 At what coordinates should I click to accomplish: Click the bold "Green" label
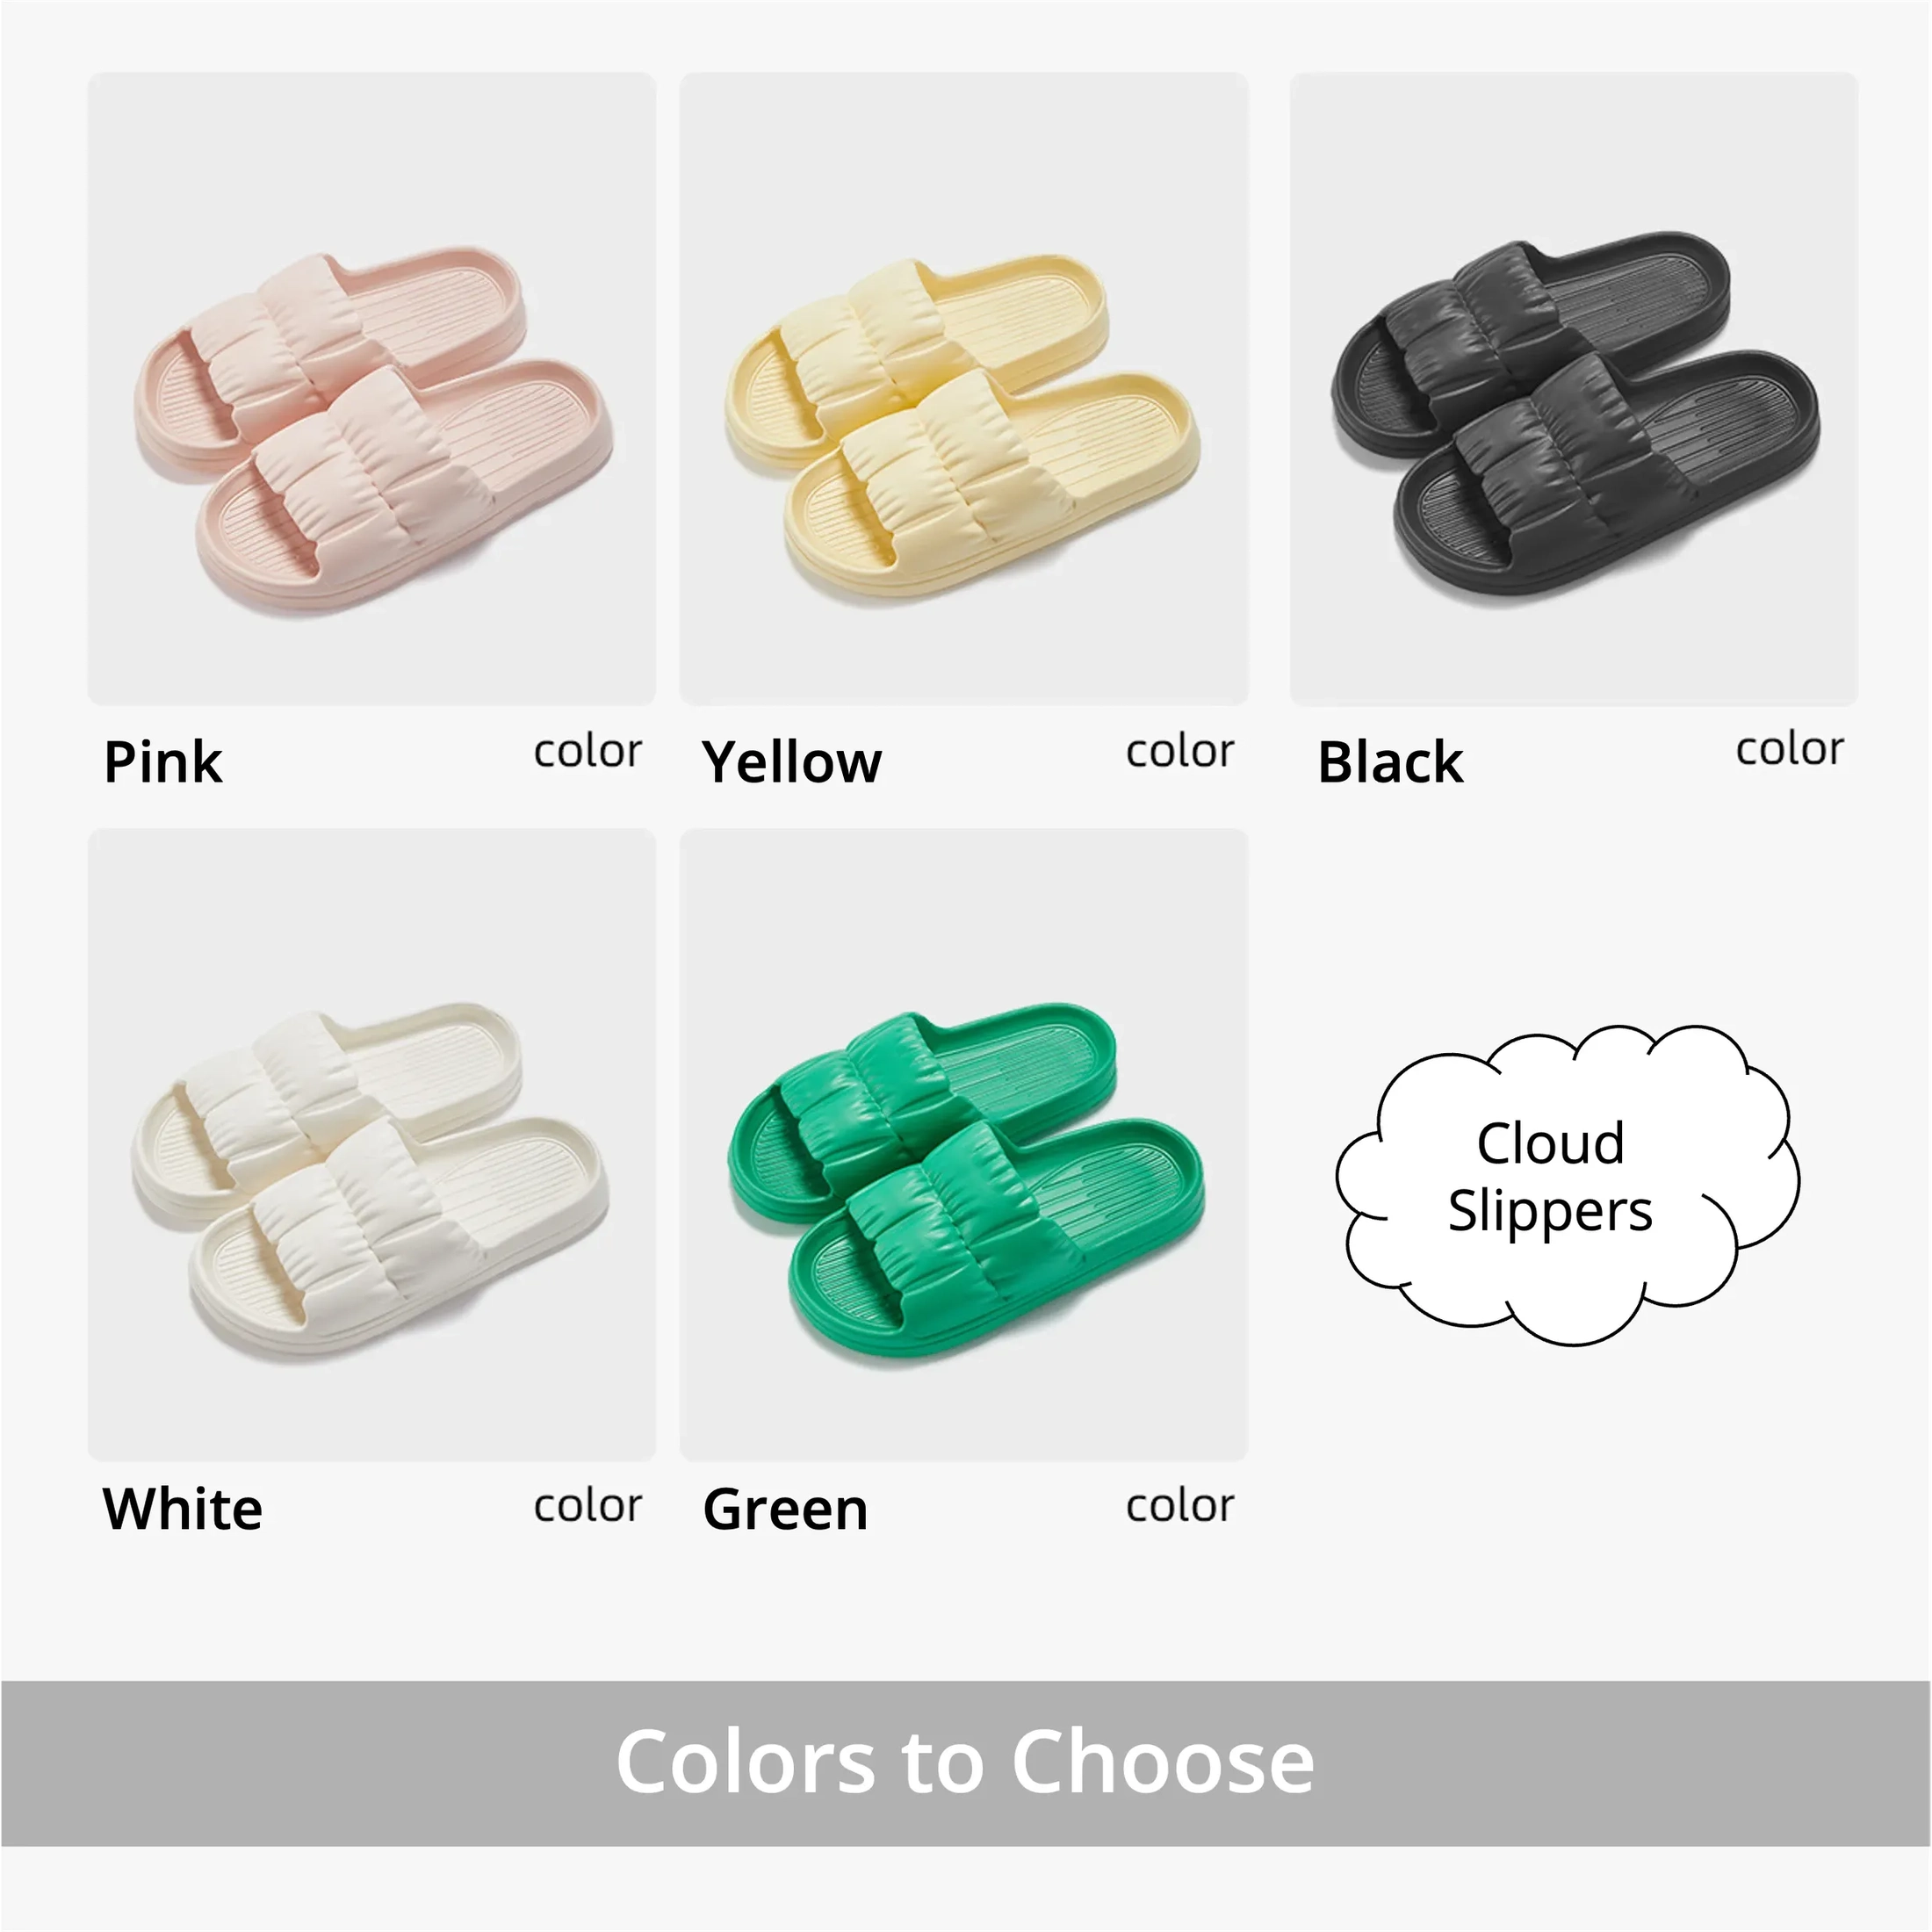785,1508
